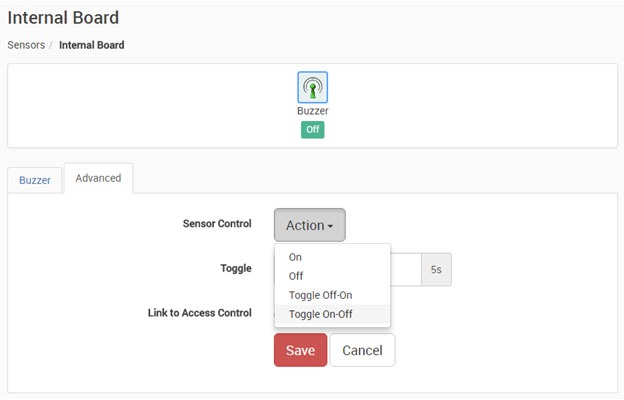Click the Toggle field label
The width and height of the screenshot is (624, 400).
point(236,268)
